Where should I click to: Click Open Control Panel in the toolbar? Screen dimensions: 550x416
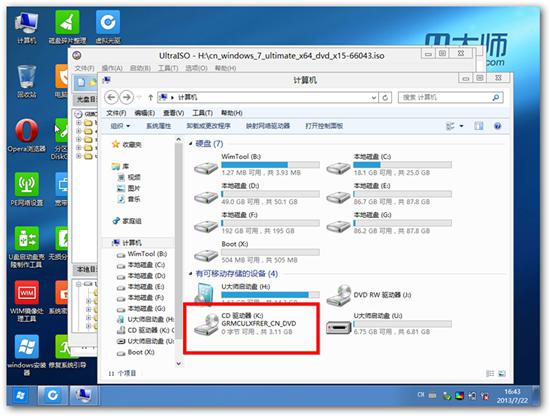click(x=324, y=126)
